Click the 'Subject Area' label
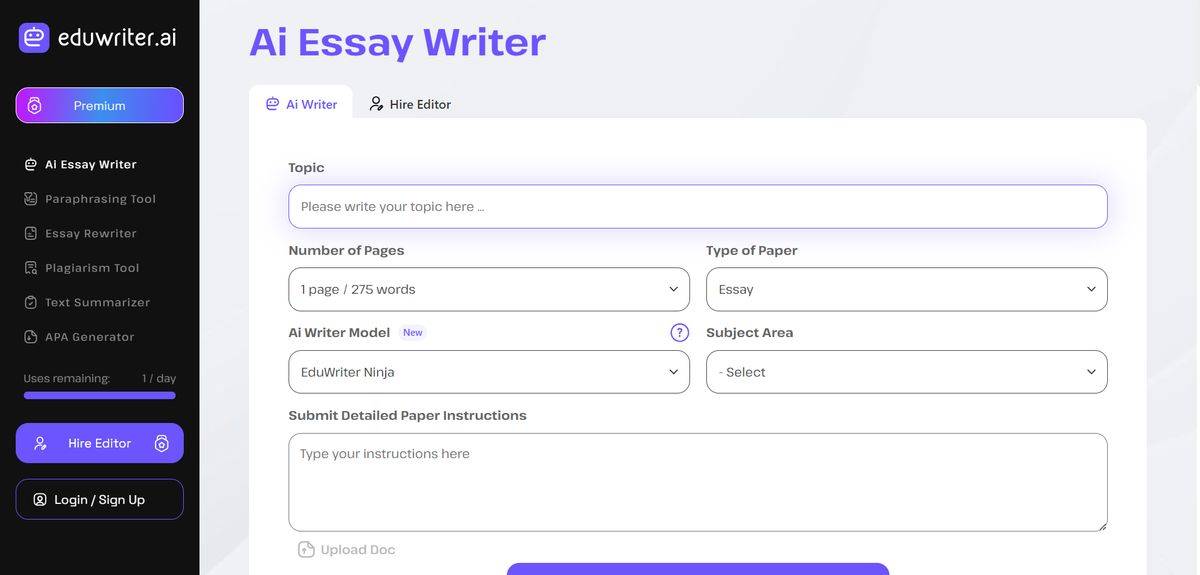 pyautogui.click(x=750, y=332)
